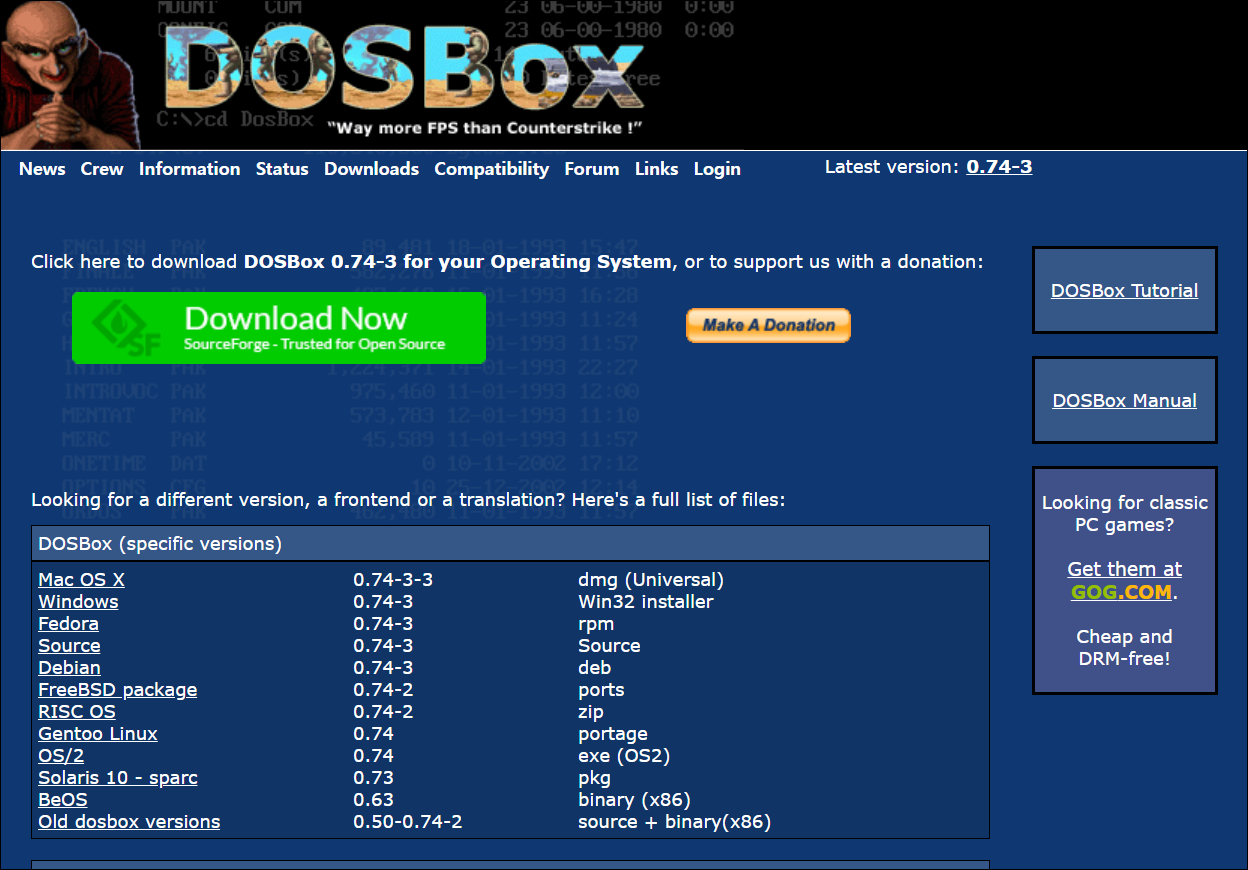The height and width of the screenshot is (870, 1248).
Task: Click the 0.63 version text
Action: pyautogui.click(x=374, y=800)
